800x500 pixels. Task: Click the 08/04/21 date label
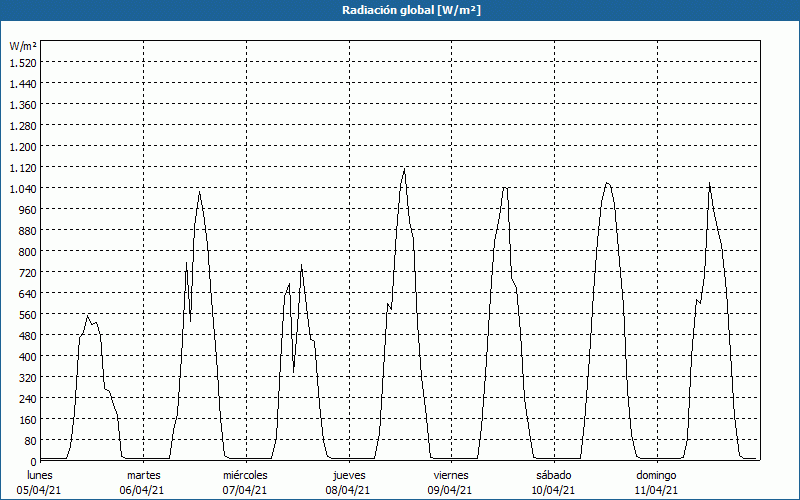pos(348,490)
